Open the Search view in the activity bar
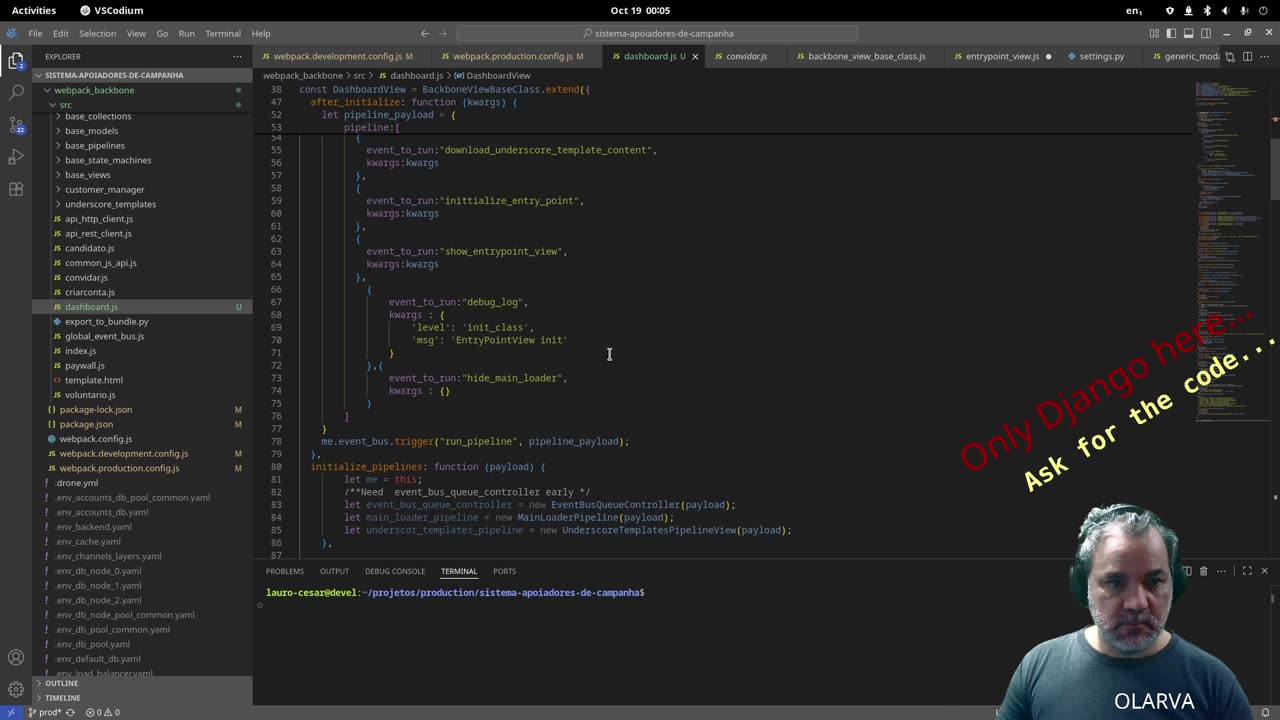The image size is (1280, 720). tap(16, 92)
